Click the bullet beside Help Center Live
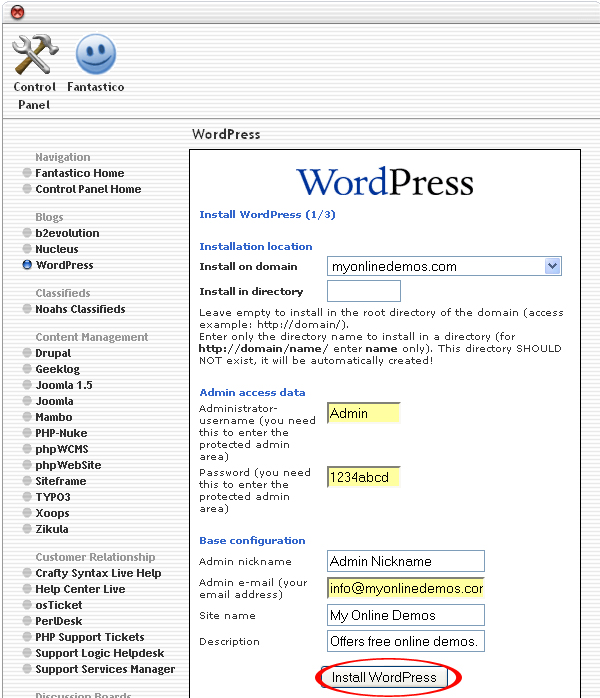 click(x=27, y=589)
